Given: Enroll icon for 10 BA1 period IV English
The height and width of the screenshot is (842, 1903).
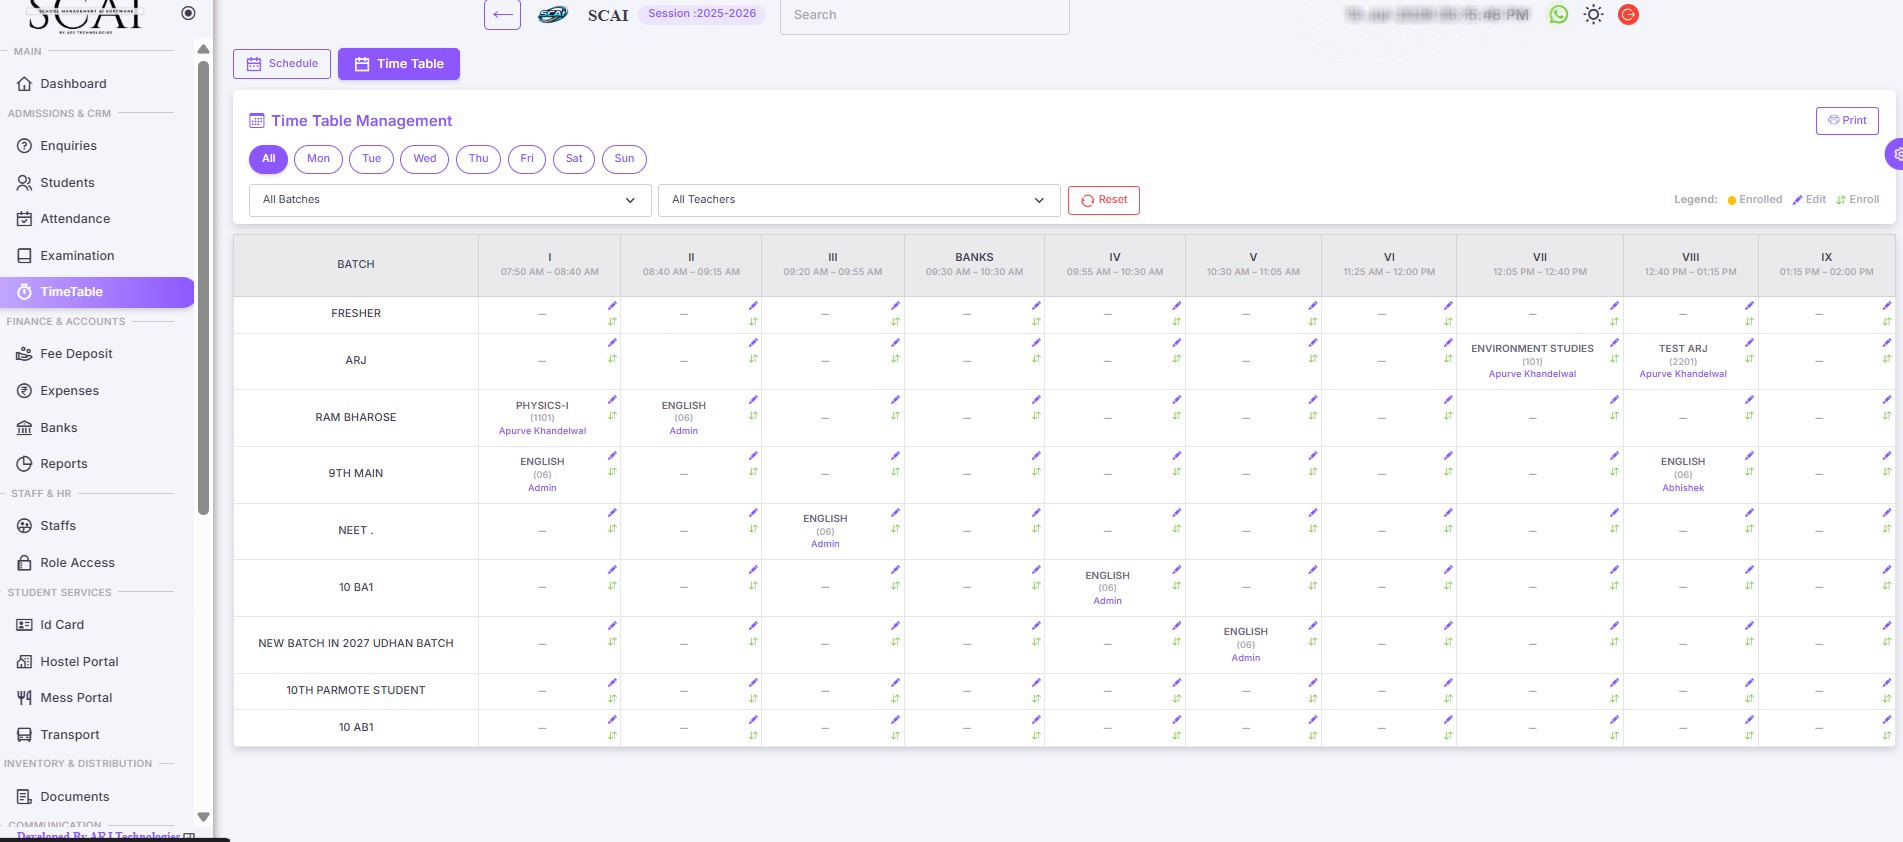Looking at the screenshot, I should coord(1176,586).
